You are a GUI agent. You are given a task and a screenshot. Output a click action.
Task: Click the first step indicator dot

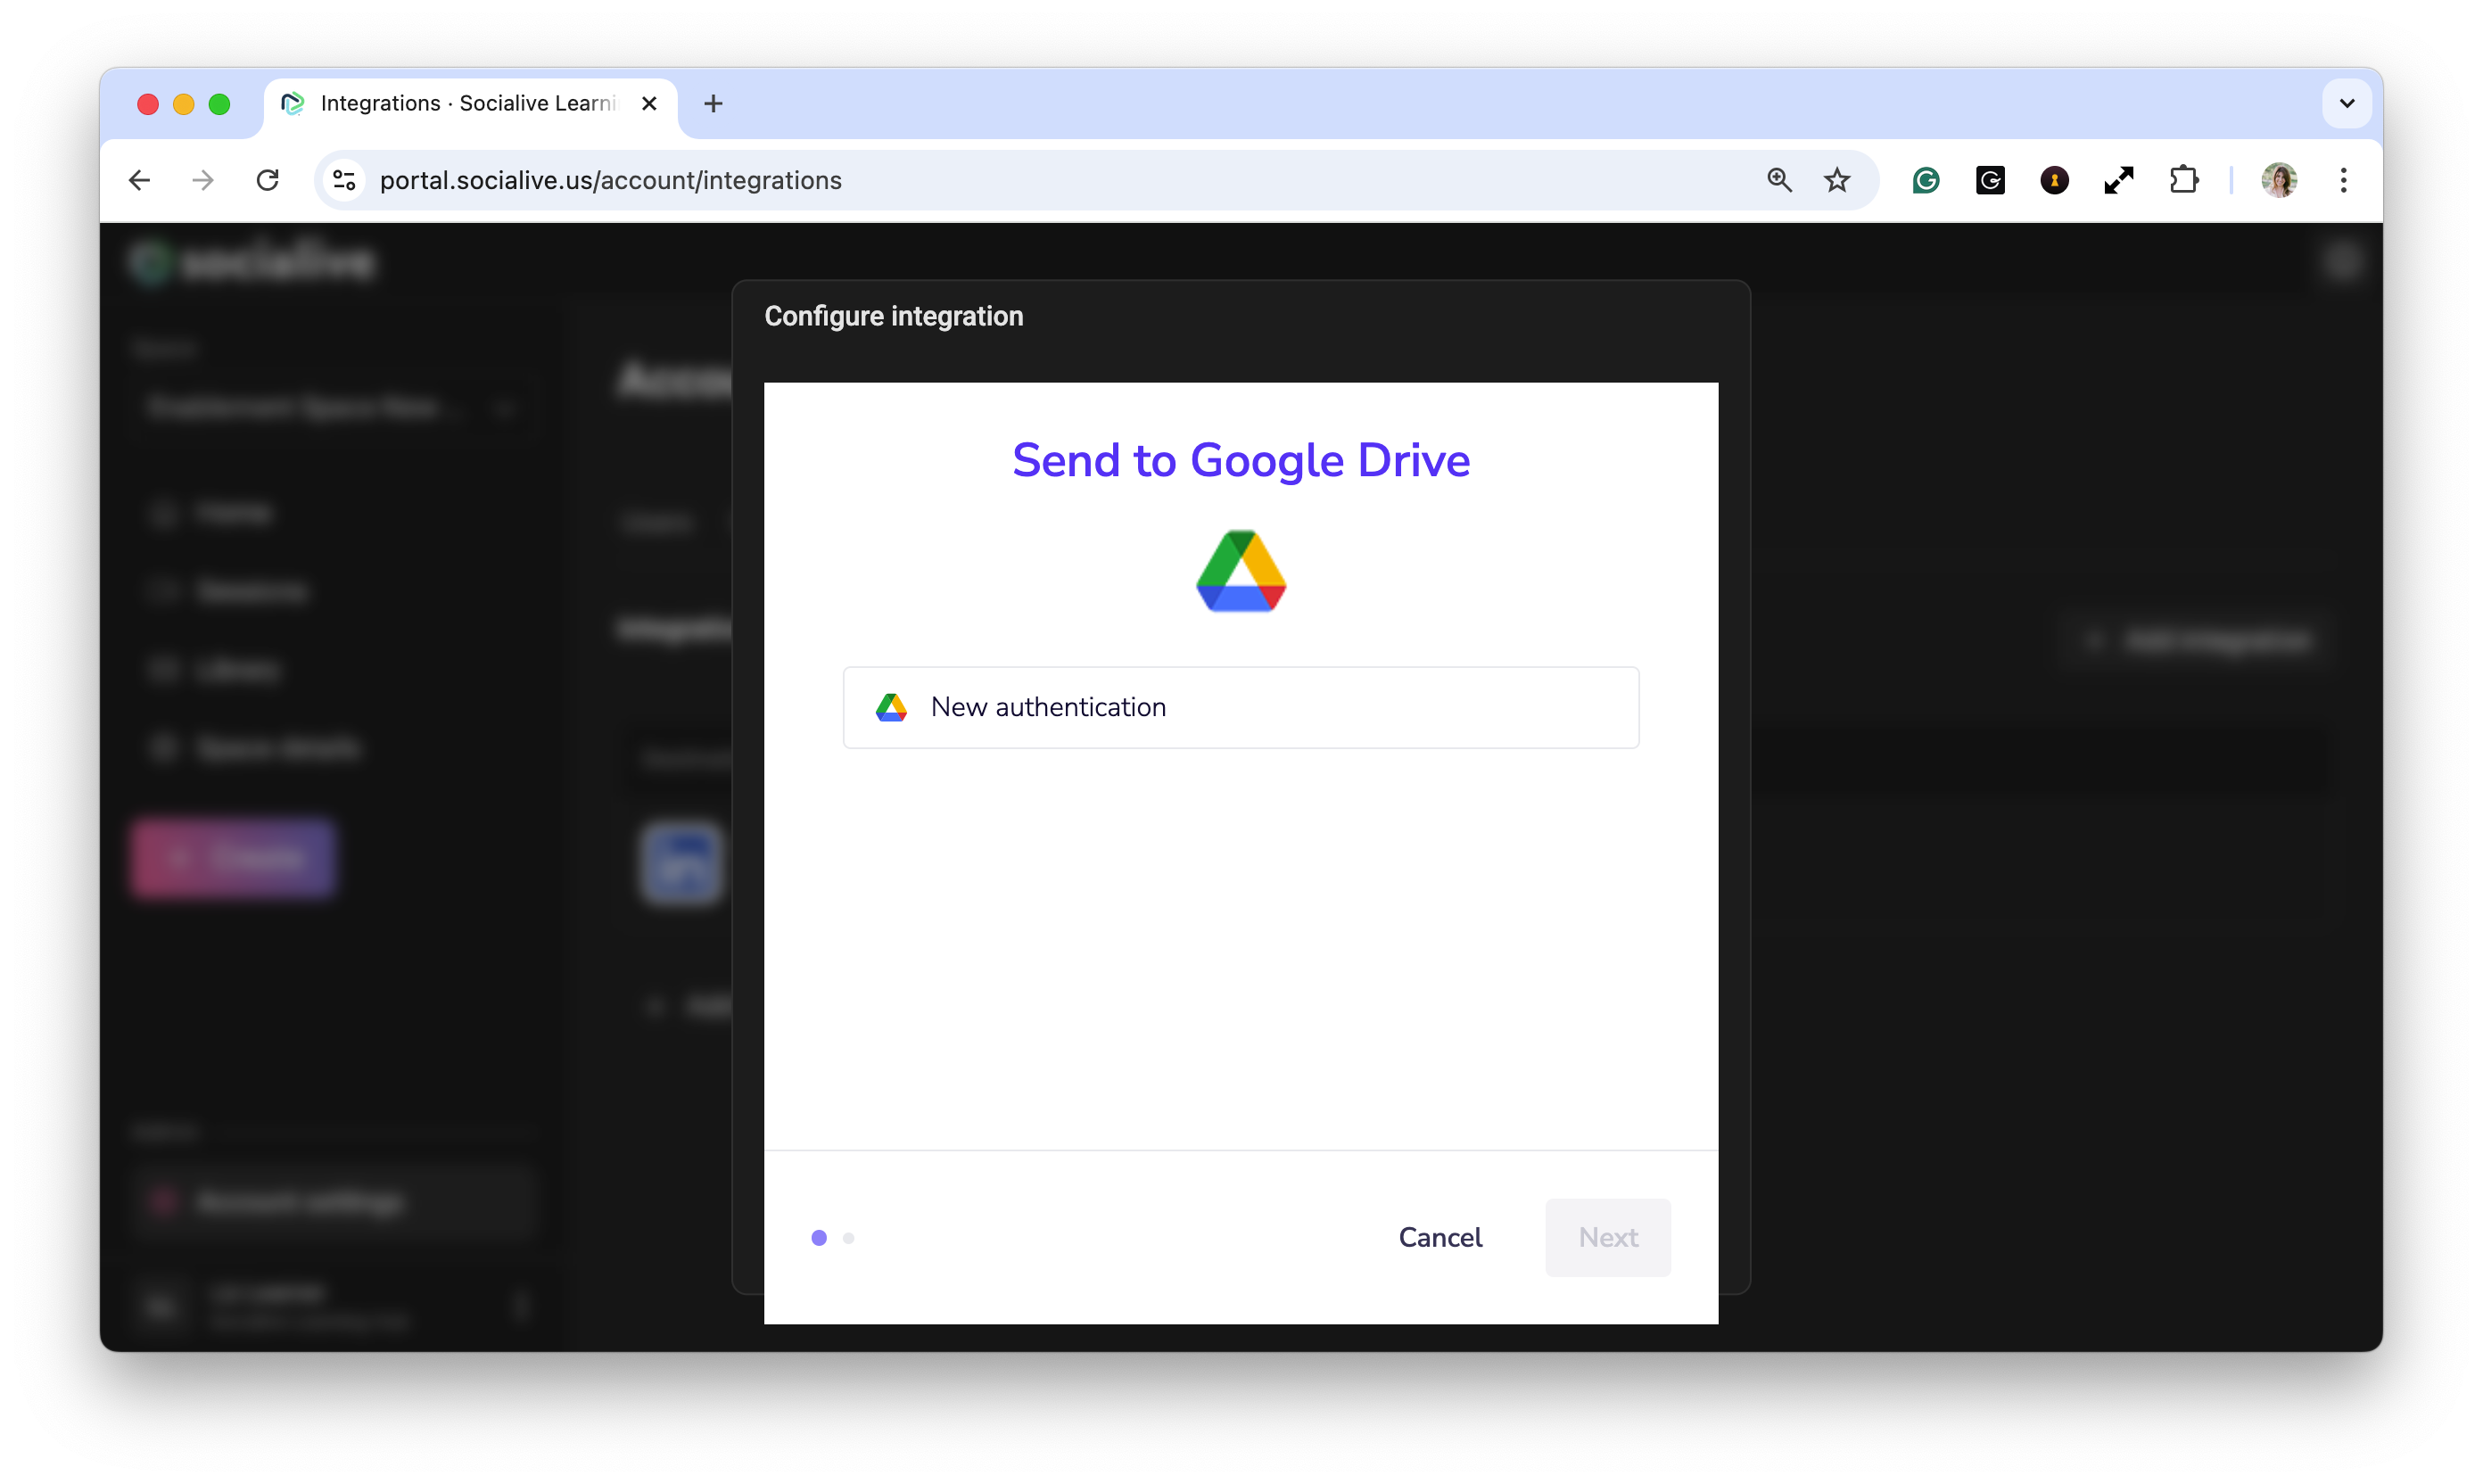(819, 1238)
